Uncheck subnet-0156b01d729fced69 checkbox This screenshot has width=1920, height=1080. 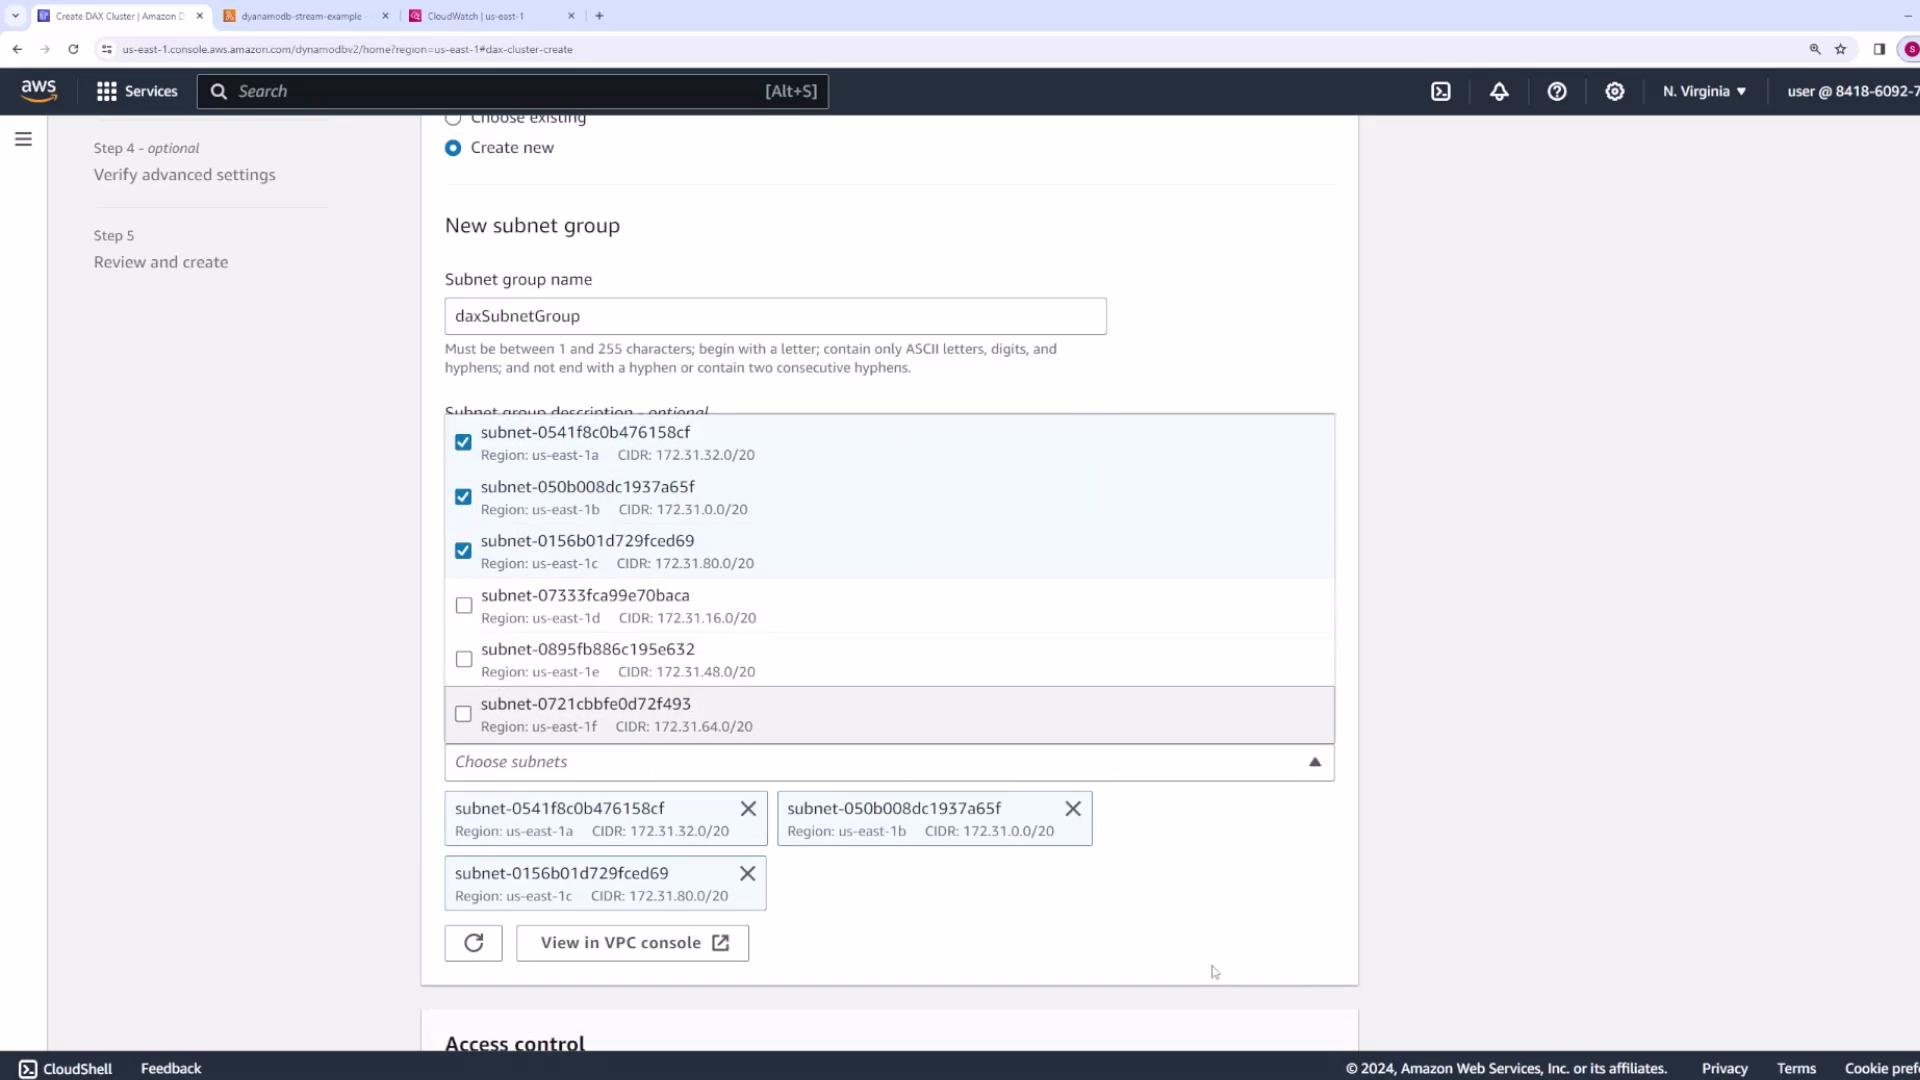463,551
